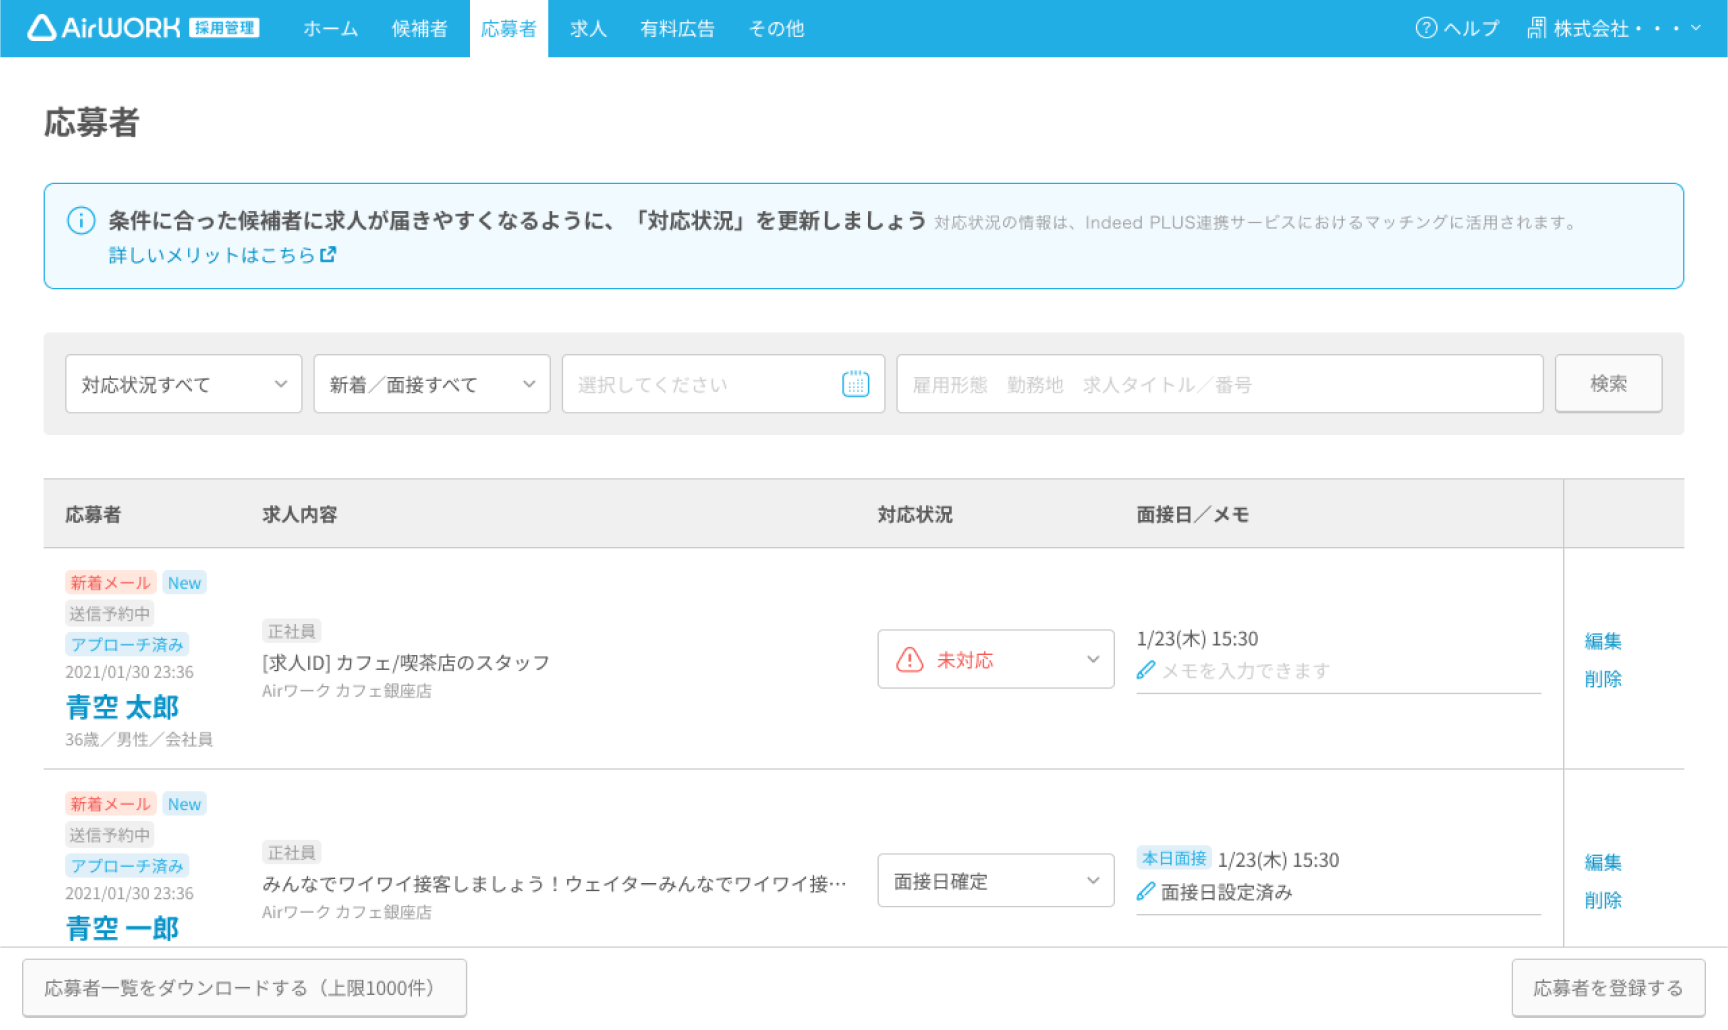Open the 有料広告 tab
This screenshot has height=1030, width=1728.
pyautogui.click(x=677, y=28)
